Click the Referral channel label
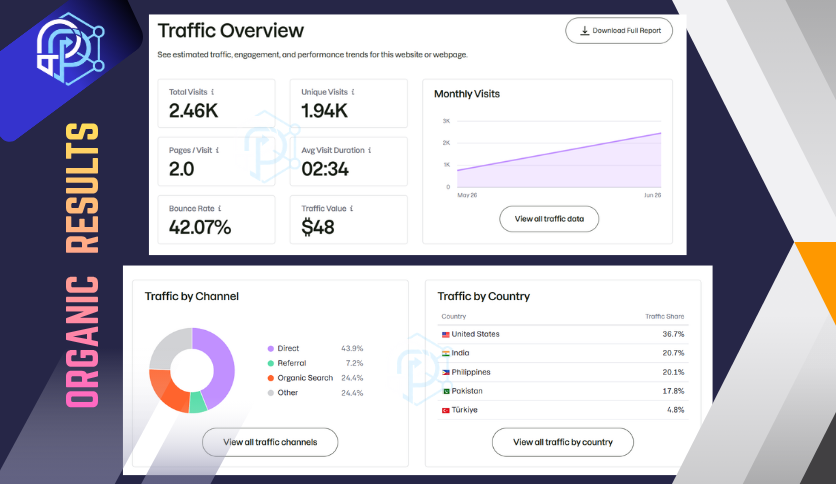 [292, 363]
